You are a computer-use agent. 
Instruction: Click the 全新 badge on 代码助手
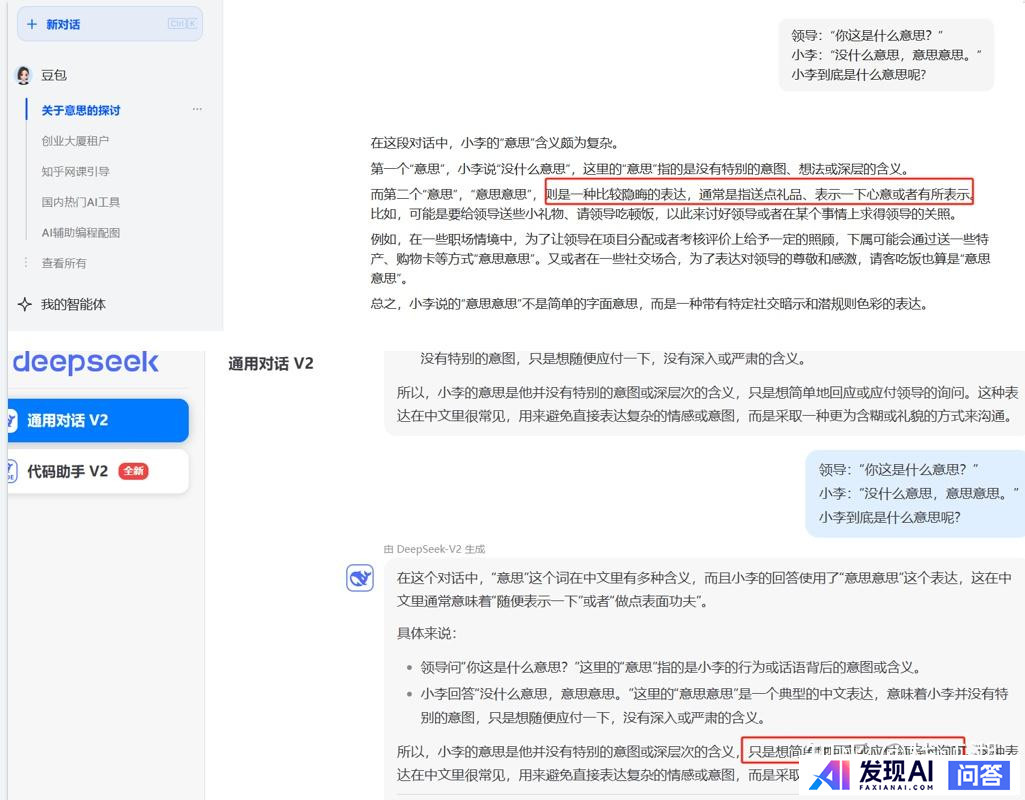coord(133,471)
